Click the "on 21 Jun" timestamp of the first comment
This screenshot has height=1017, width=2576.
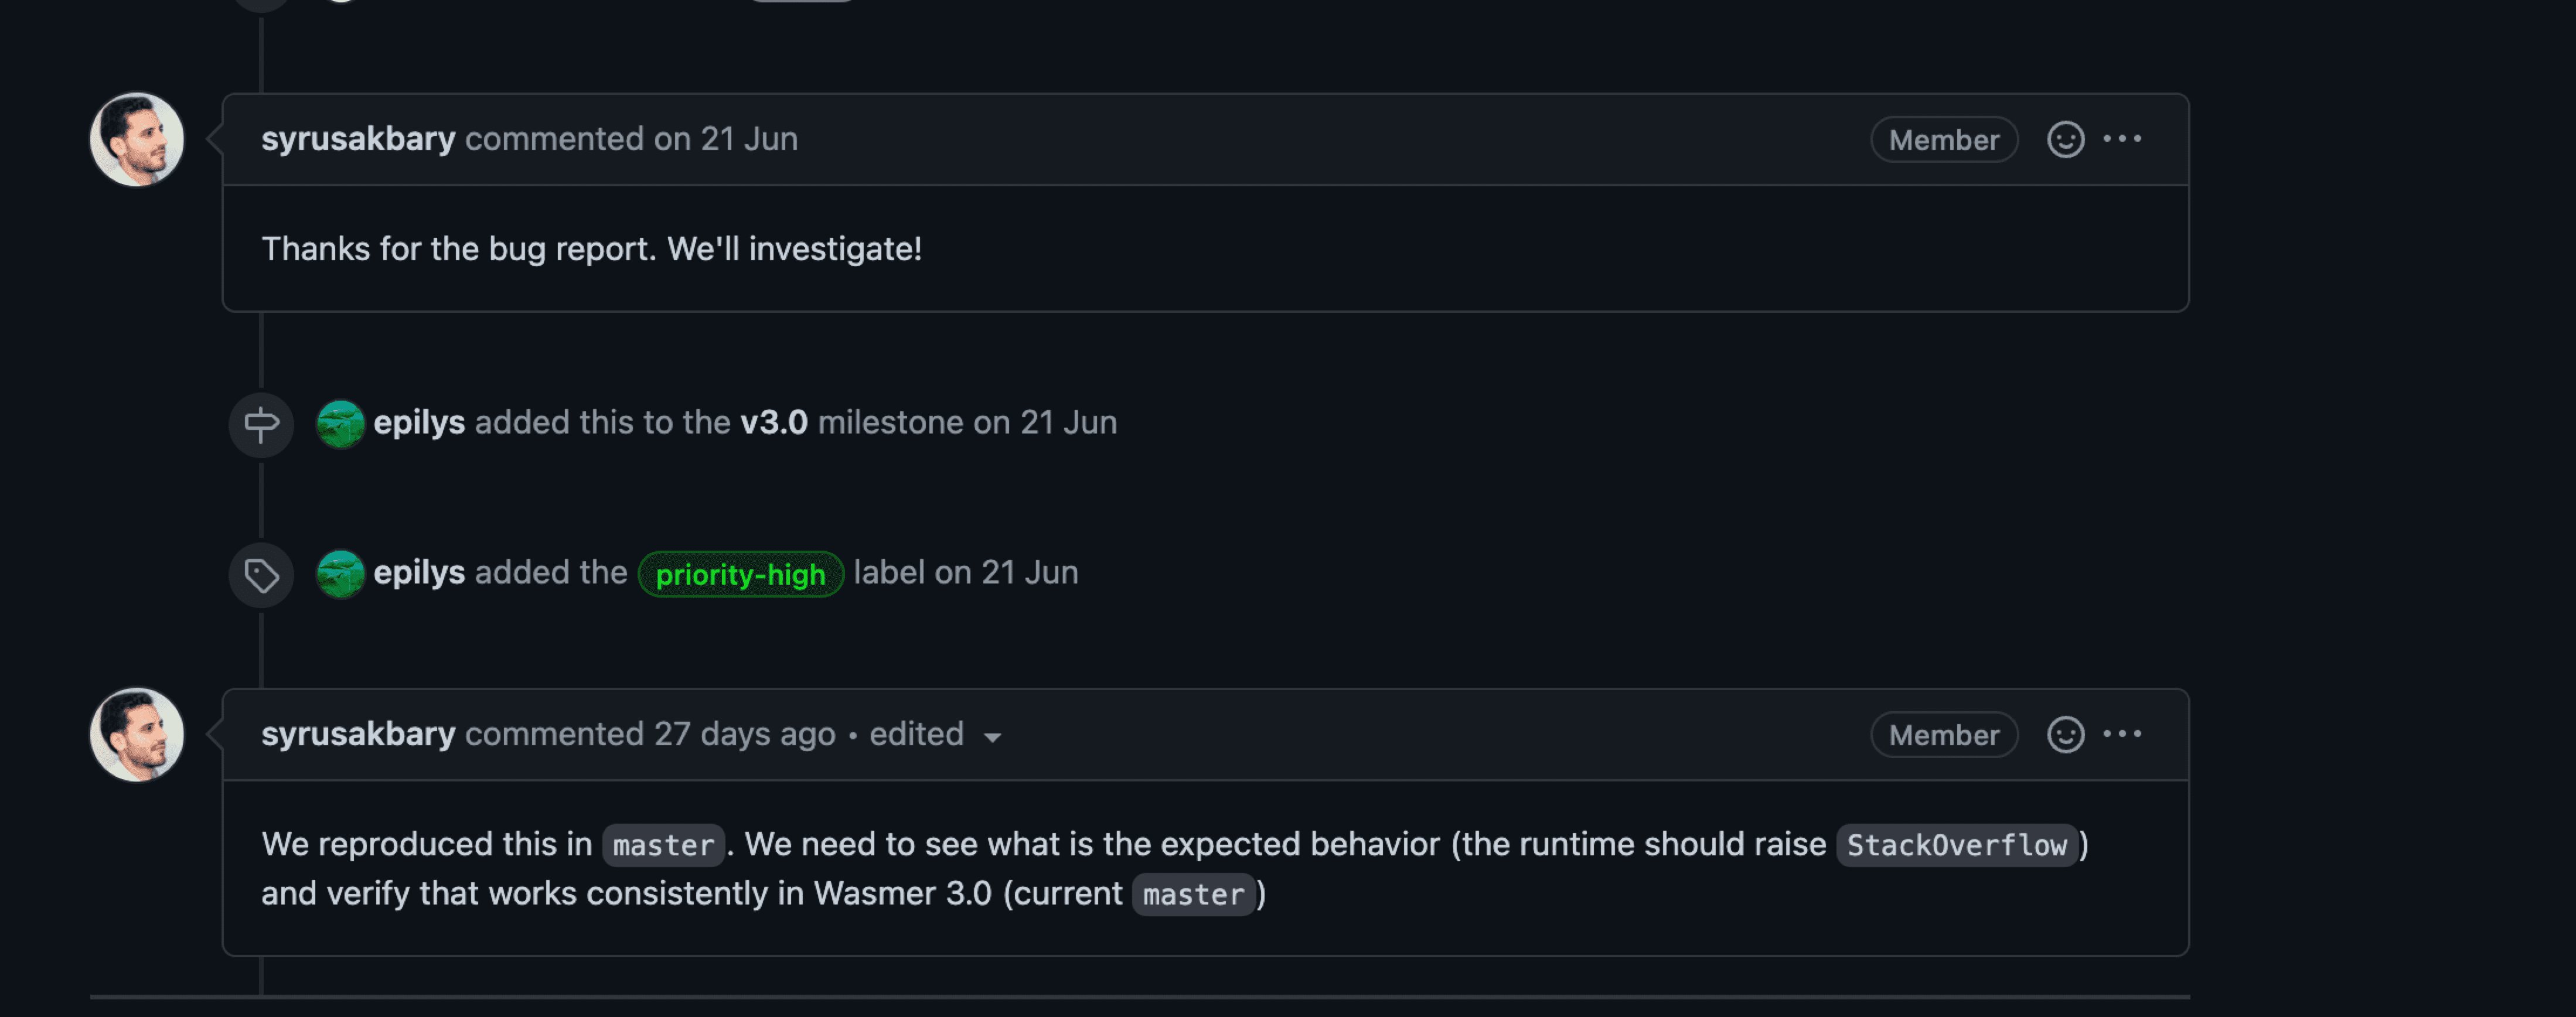point(725,139)
